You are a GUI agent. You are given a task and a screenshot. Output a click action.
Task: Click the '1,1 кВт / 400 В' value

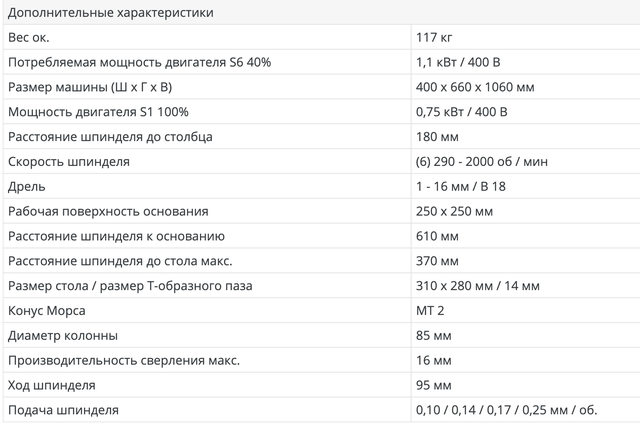[x=458, y=62]
